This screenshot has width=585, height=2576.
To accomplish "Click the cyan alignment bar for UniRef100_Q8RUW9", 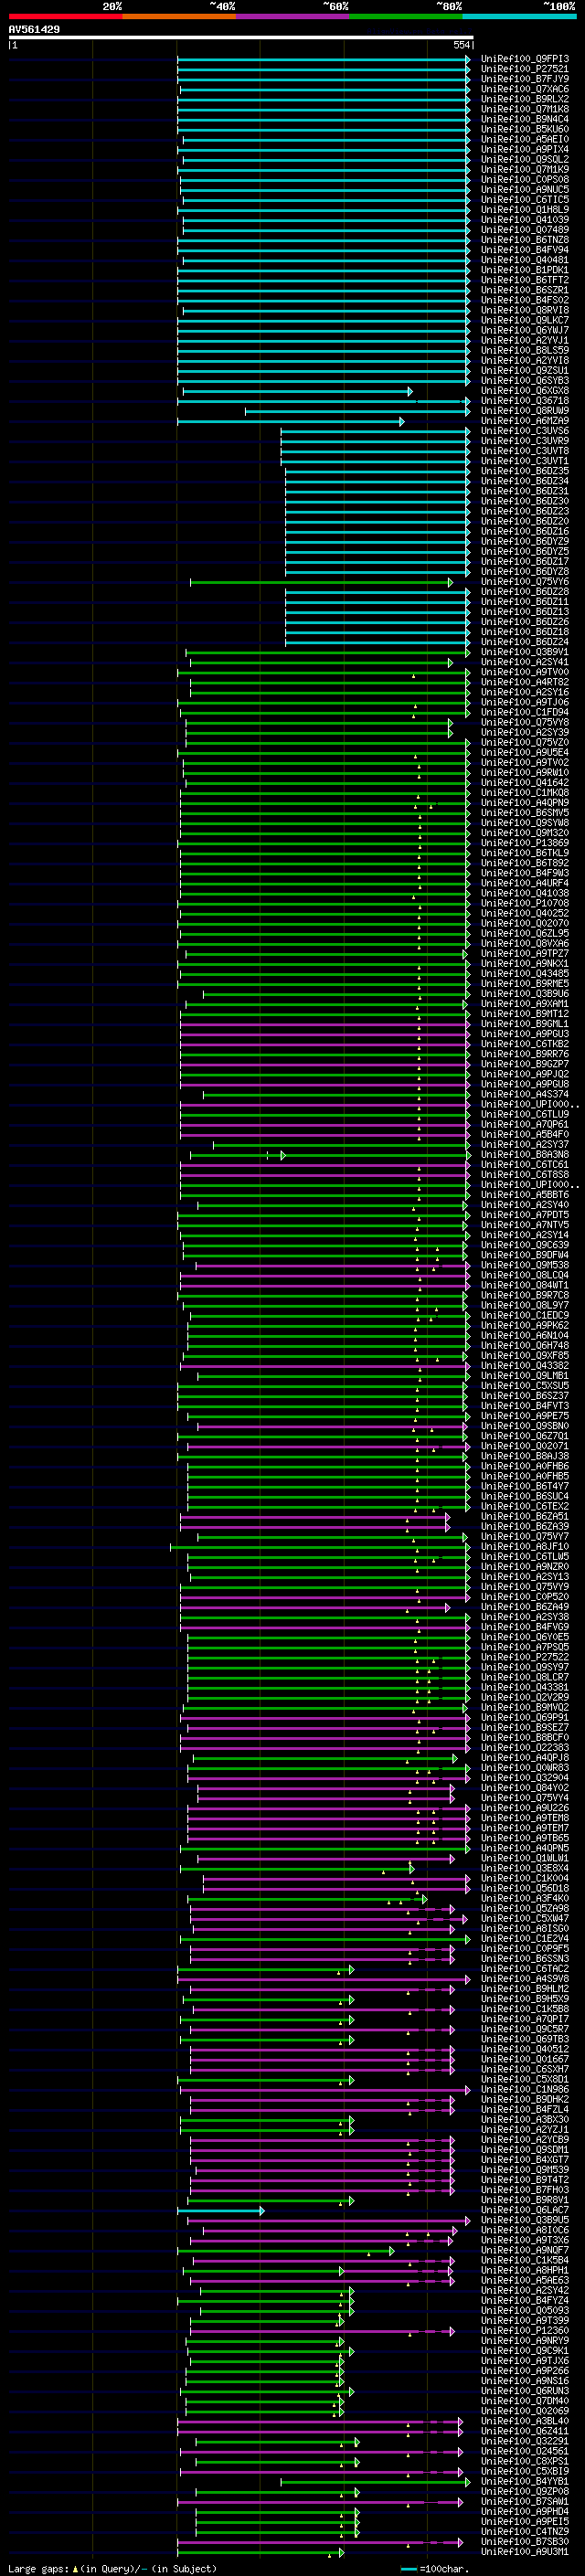I will (357, 411).
